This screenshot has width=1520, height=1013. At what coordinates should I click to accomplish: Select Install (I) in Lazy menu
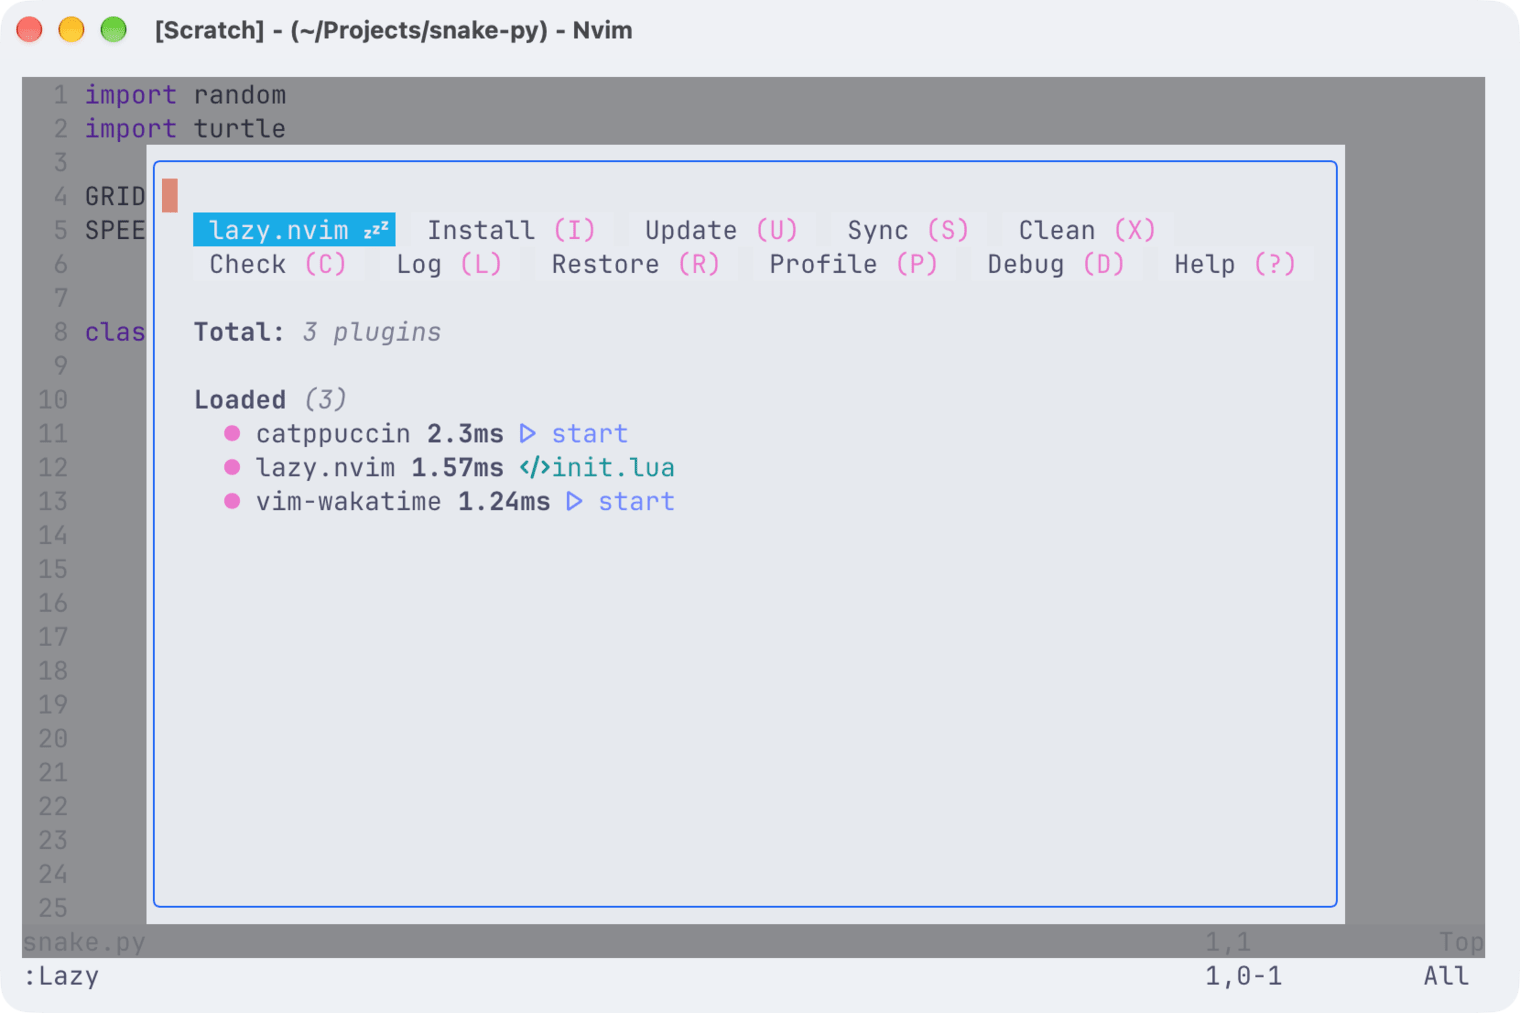tap(511, 230)
